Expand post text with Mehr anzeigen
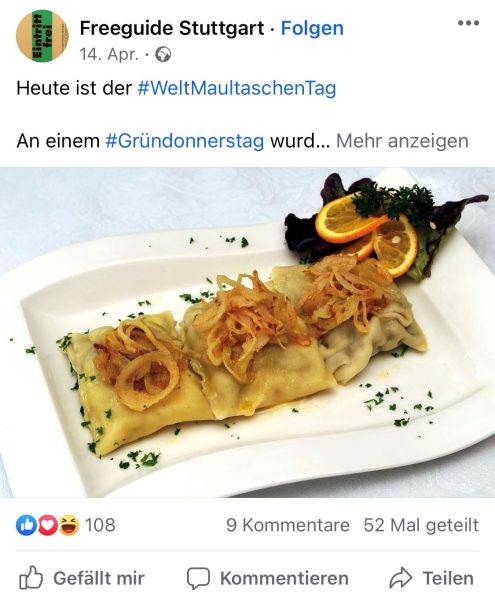495x600 pixels. (402, 141)
